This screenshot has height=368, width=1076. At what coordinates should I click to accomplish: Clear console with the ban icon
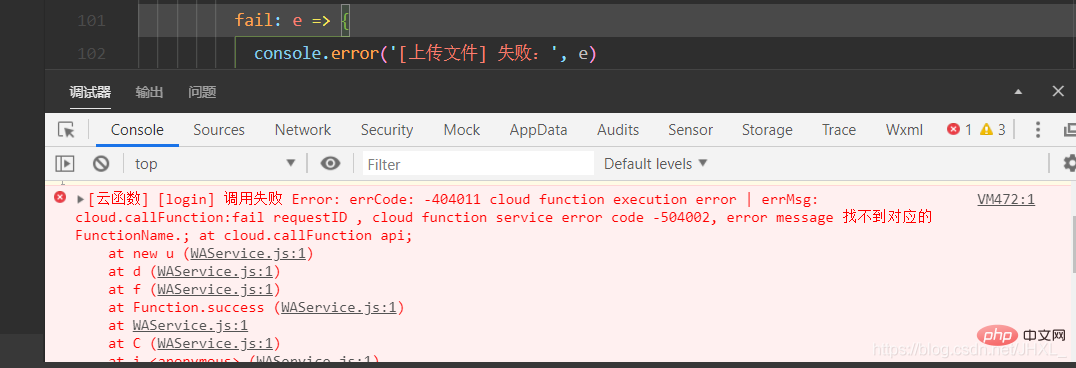[x=101, y=163]
